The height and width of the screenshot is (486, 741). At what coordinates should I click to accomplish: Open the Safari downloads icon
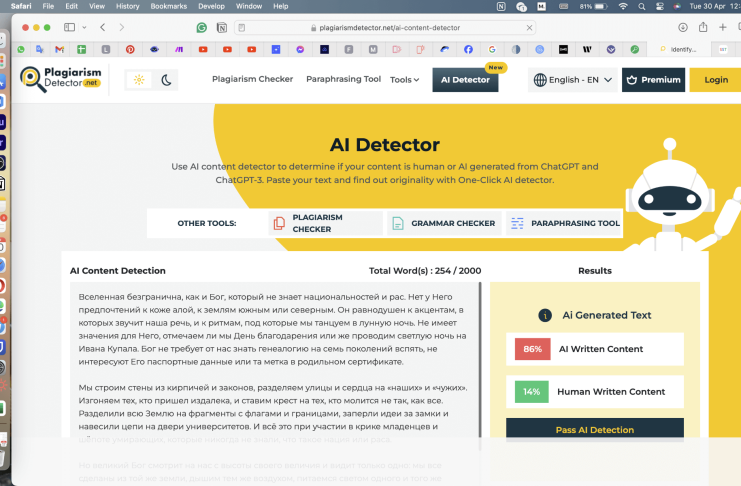[683, 27]
